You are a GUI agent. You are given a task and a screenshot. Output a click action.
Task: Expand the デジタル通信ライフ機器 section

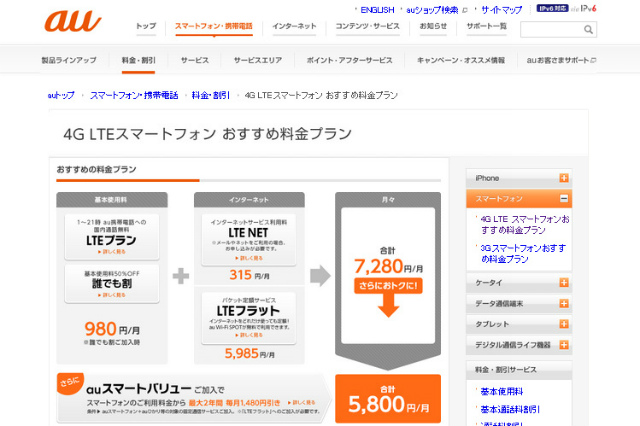click(564, 345)
